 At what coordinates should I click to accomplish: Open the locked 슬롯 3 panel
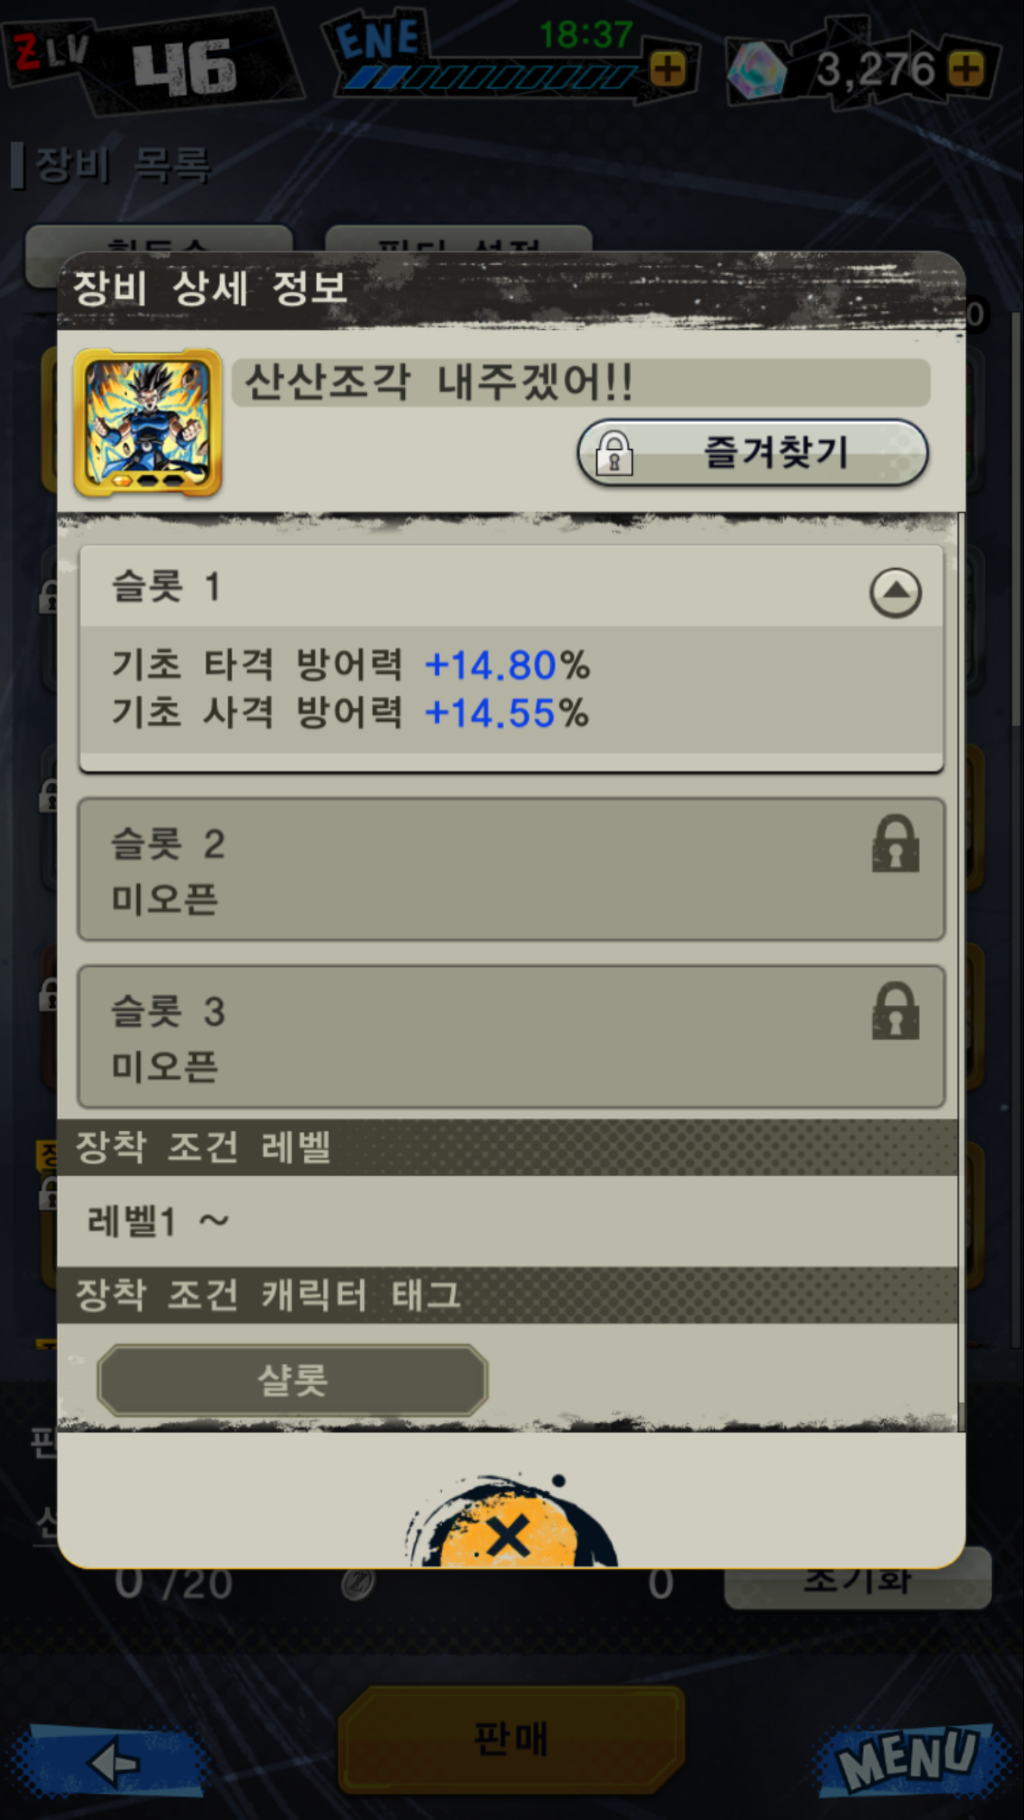click(x=511, y=1036)
